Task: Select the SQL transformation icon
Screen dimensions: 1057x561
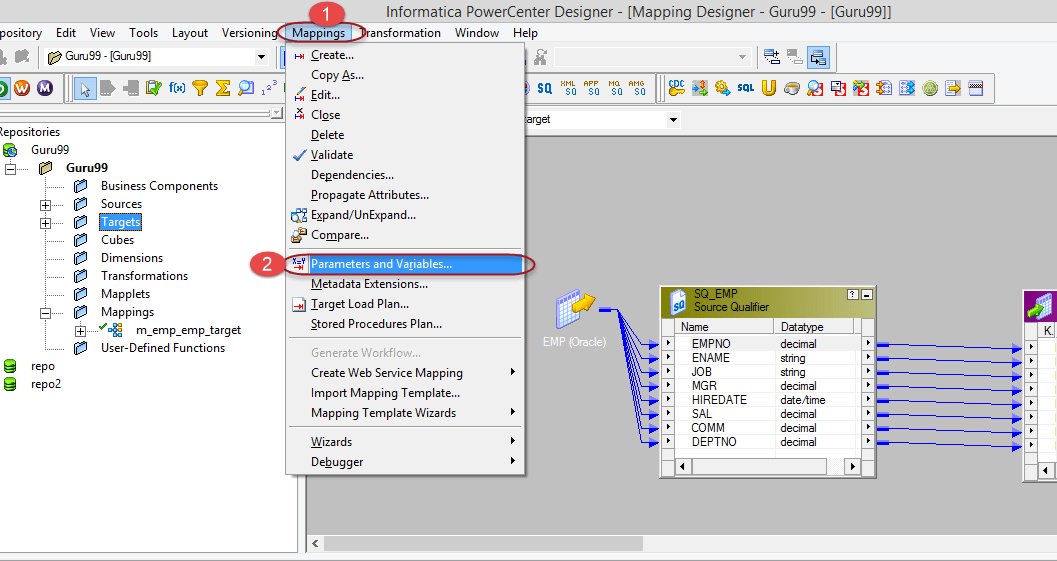Action: click(746, 88)
